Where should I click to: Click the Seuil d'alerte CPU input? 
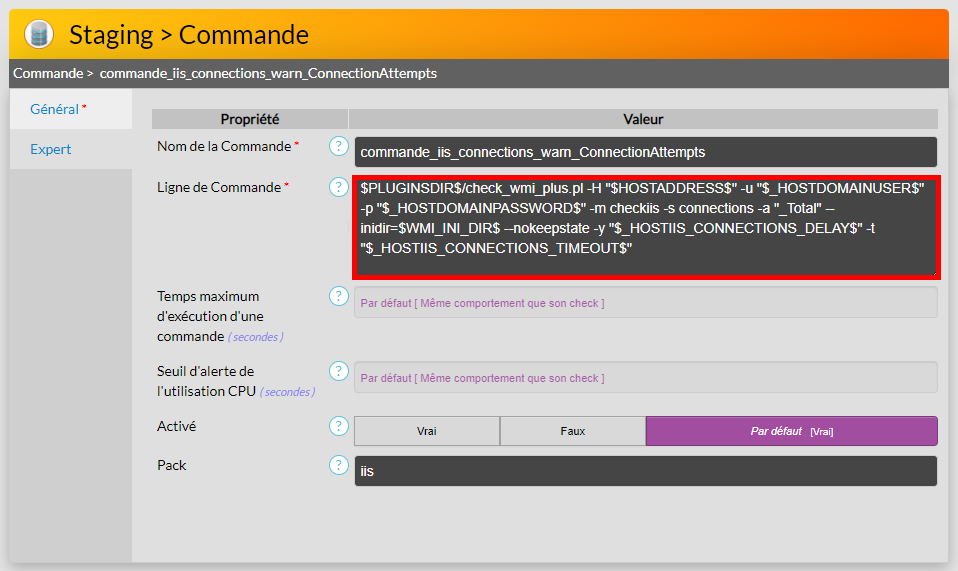pyautogui.click(x=645, y=378)
